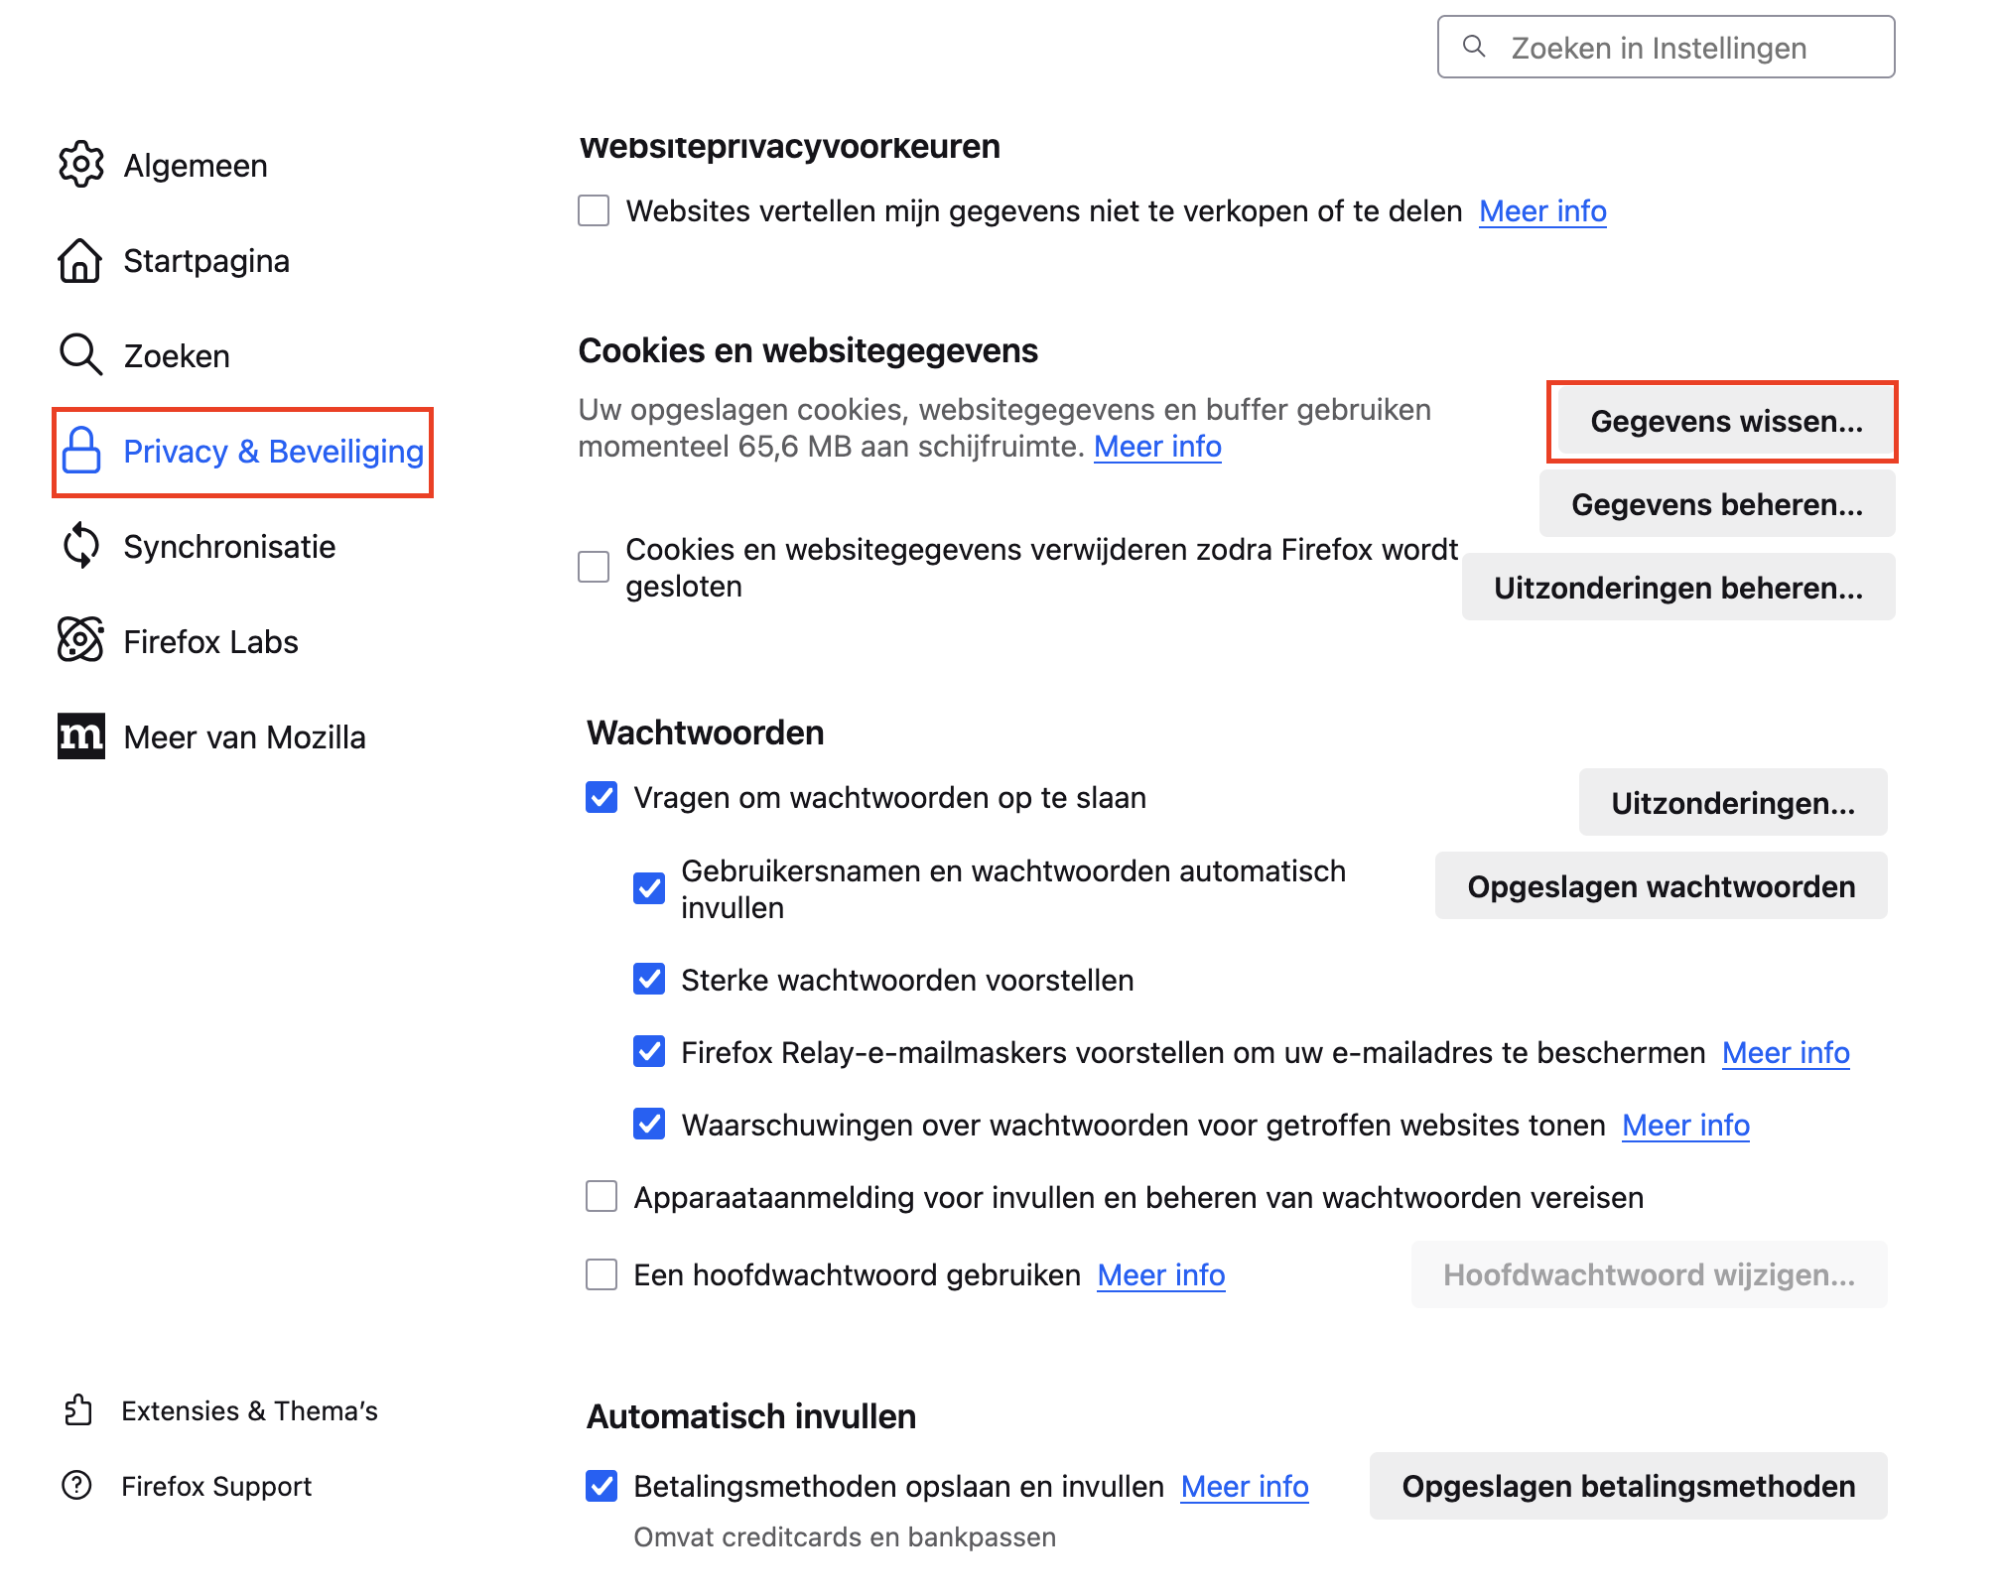Image resolution: width=1999 pixels, height=1569 pixels.
Task: Select the Zoeken magnifier icon
Action: 82,355
